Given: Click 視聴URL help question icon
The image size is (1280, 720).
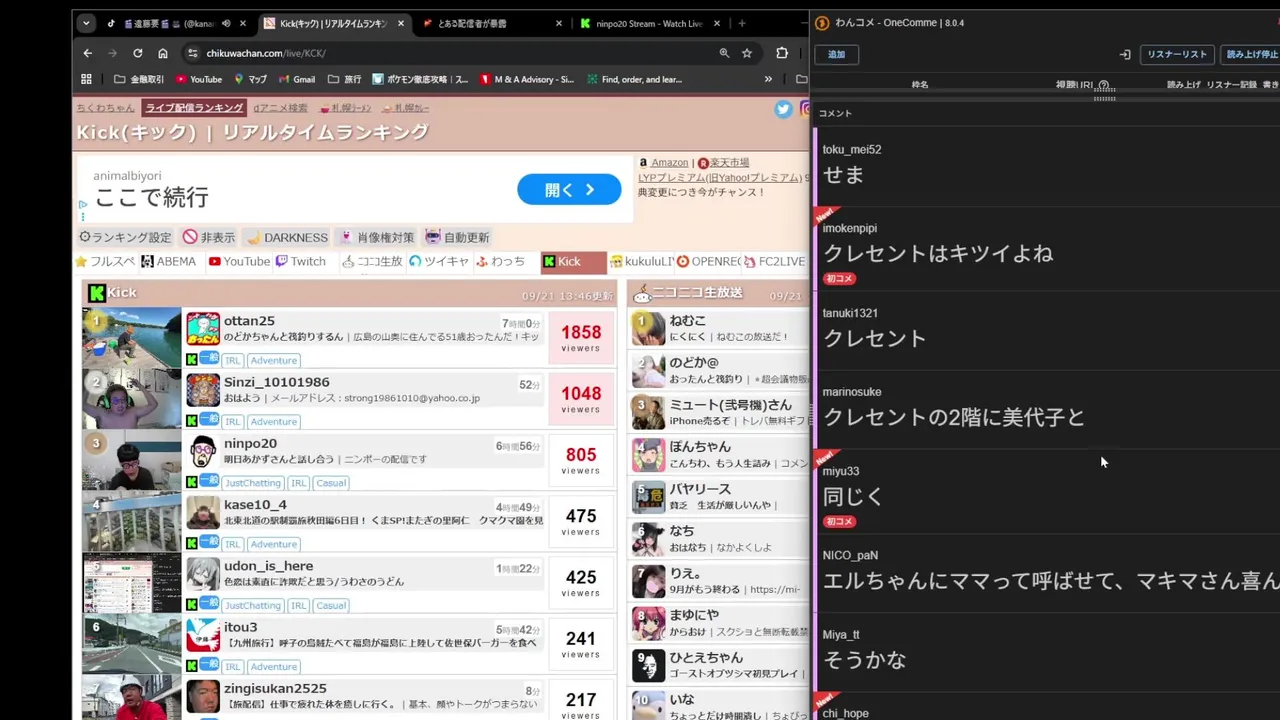Looking at the screenshot, I should tap(1104, 85).
